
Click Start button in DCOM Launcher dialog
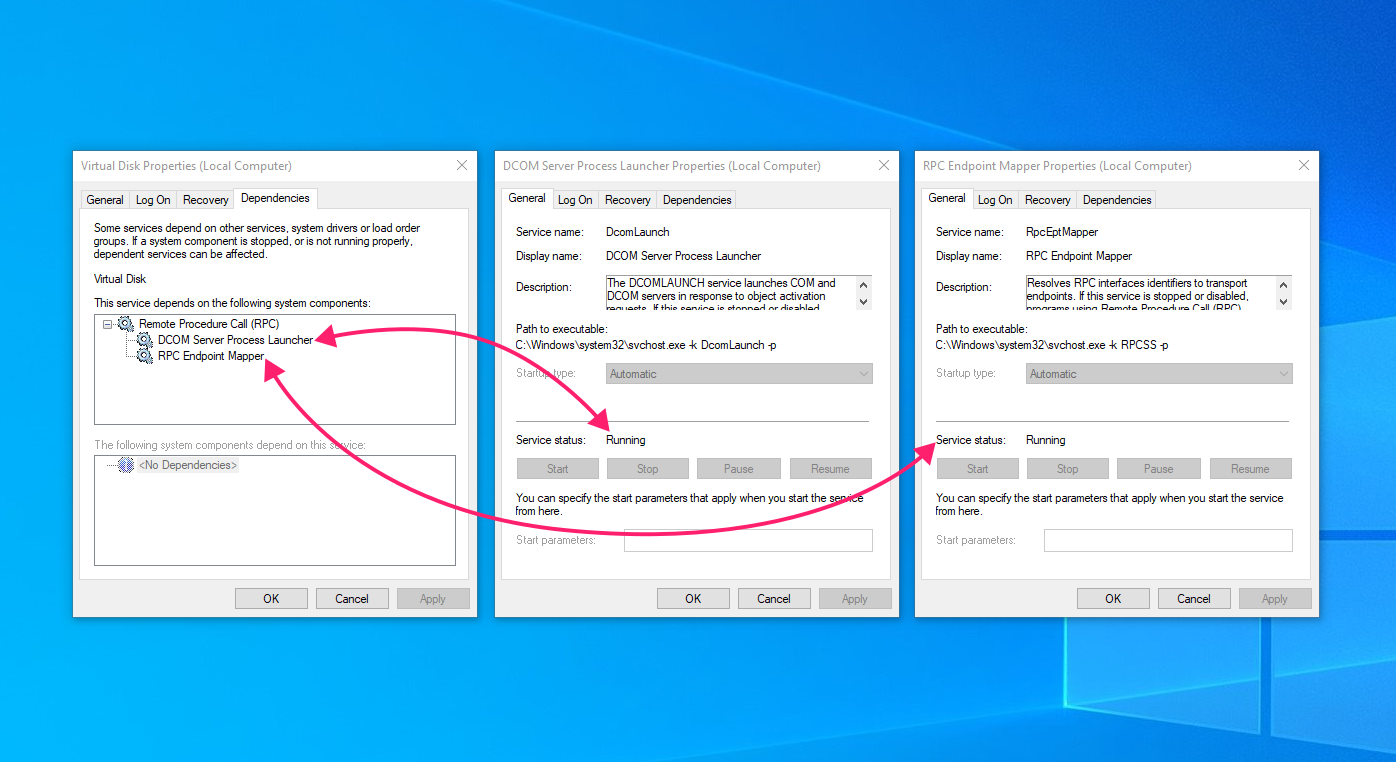[558, 469]
